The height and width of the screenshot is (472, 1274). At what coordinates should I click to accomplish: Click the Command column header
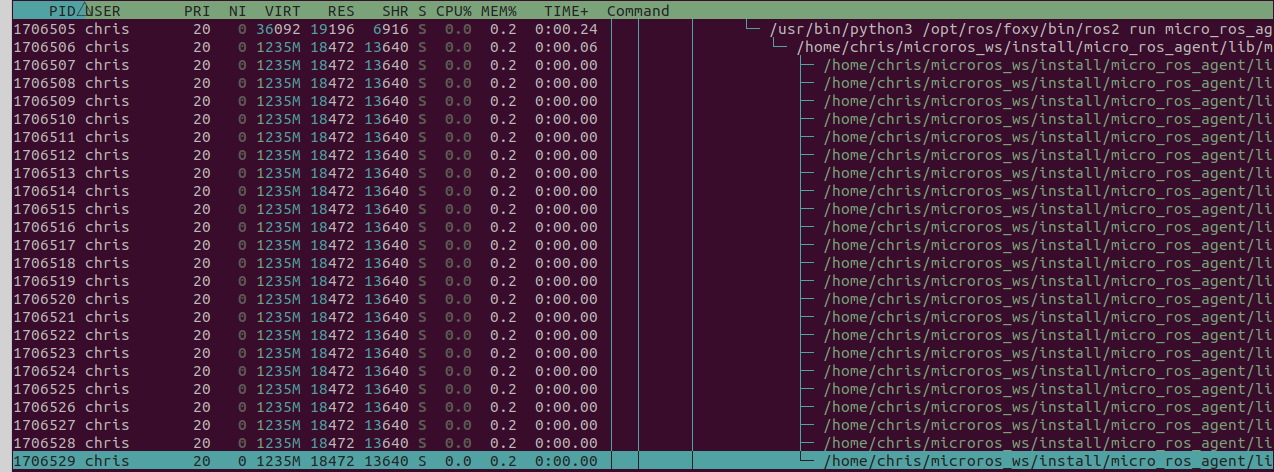[638, 11]
